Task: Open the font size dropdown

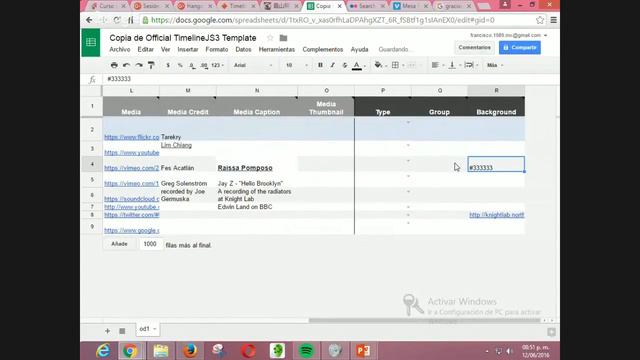Action: [296, 65]
